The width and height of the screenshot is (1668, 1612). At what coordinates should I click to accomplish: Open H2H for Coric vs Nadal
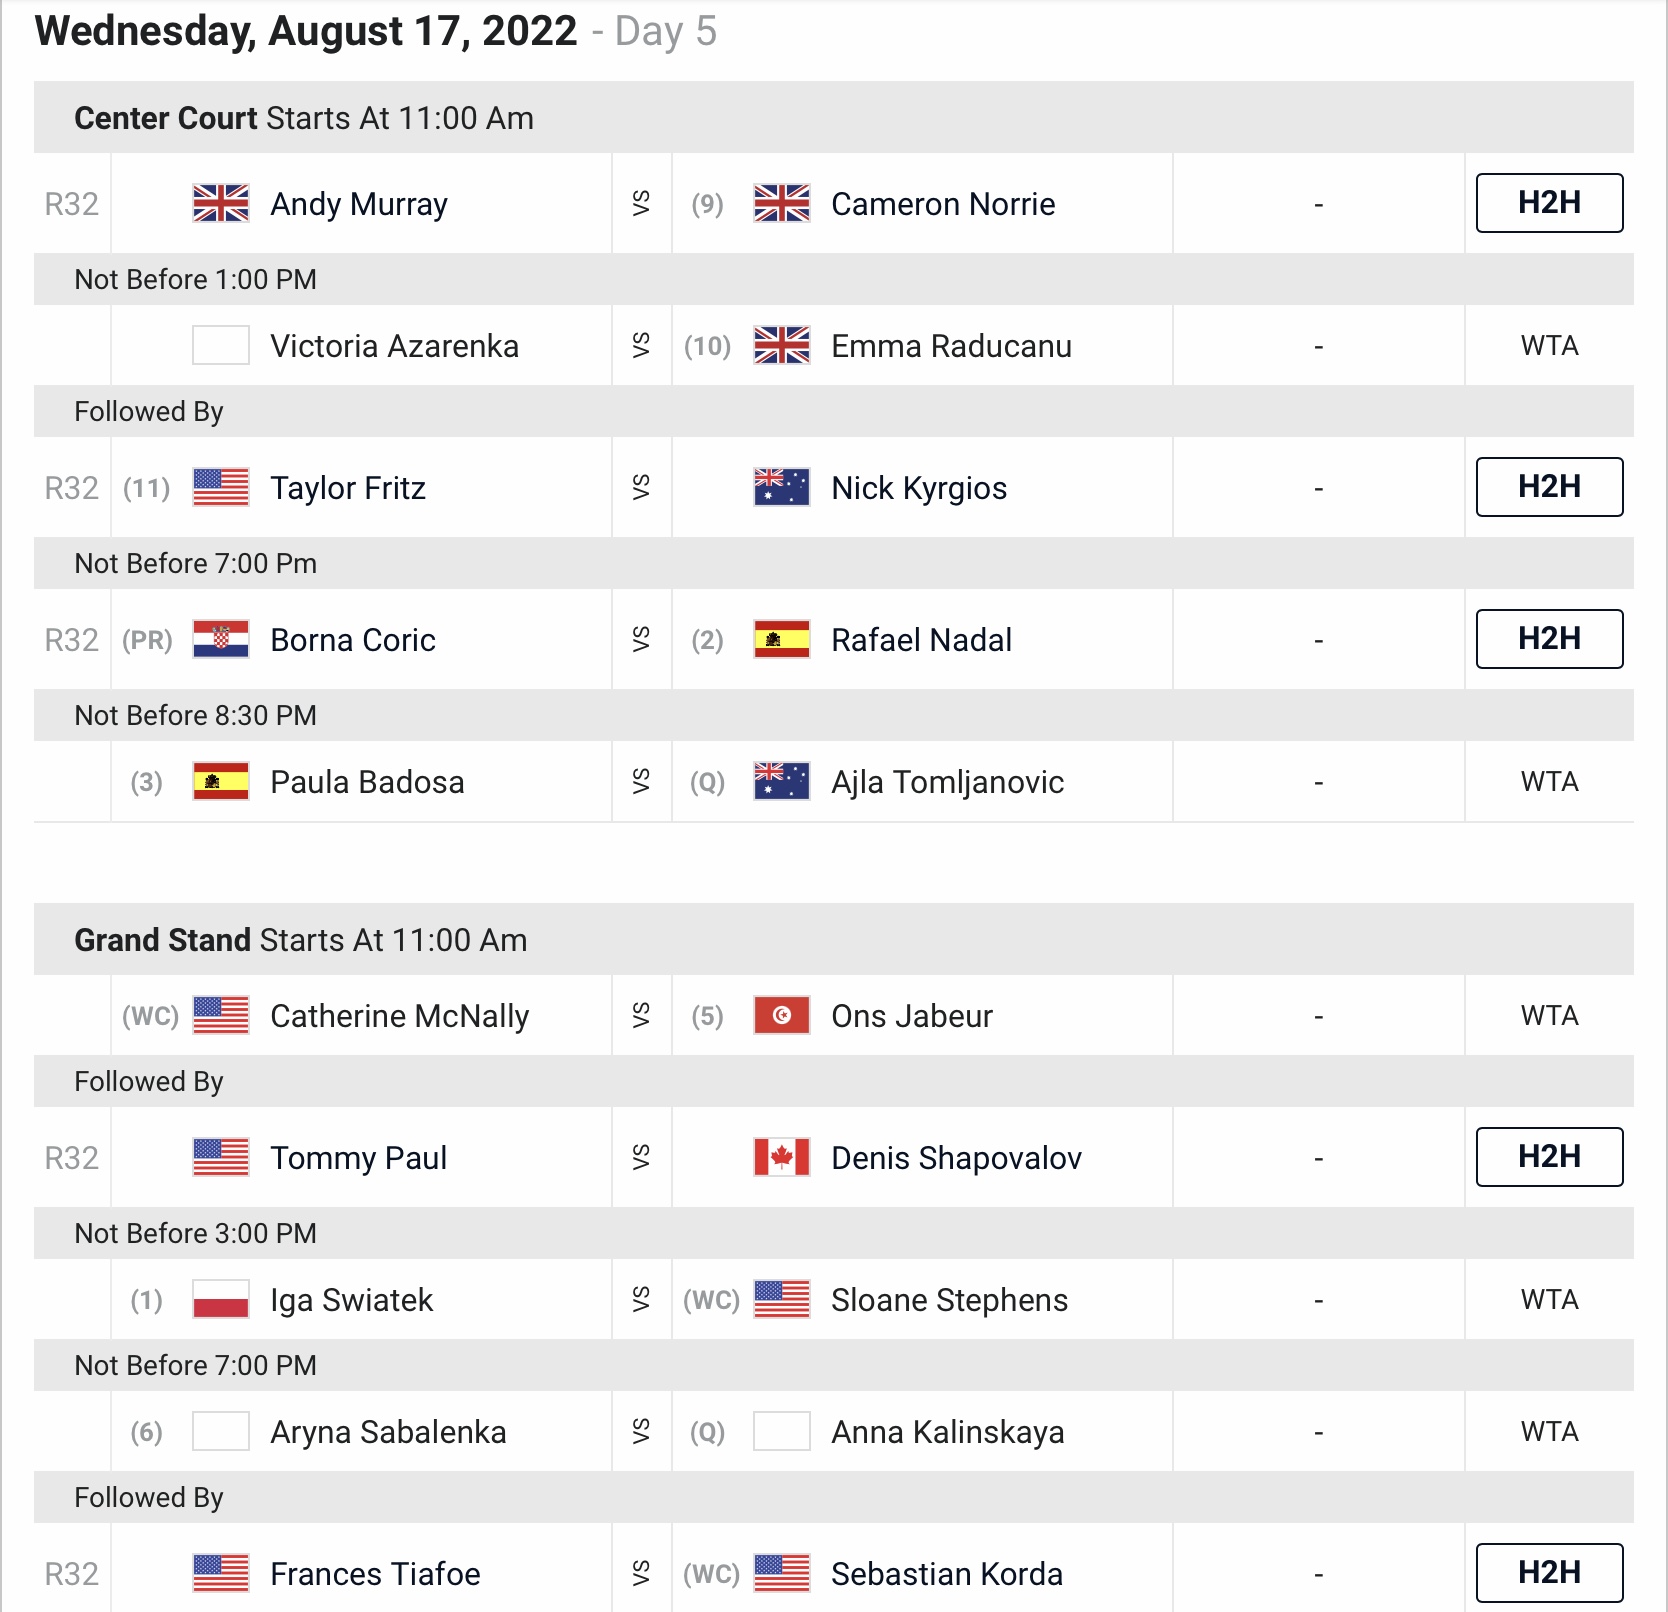1549,639
